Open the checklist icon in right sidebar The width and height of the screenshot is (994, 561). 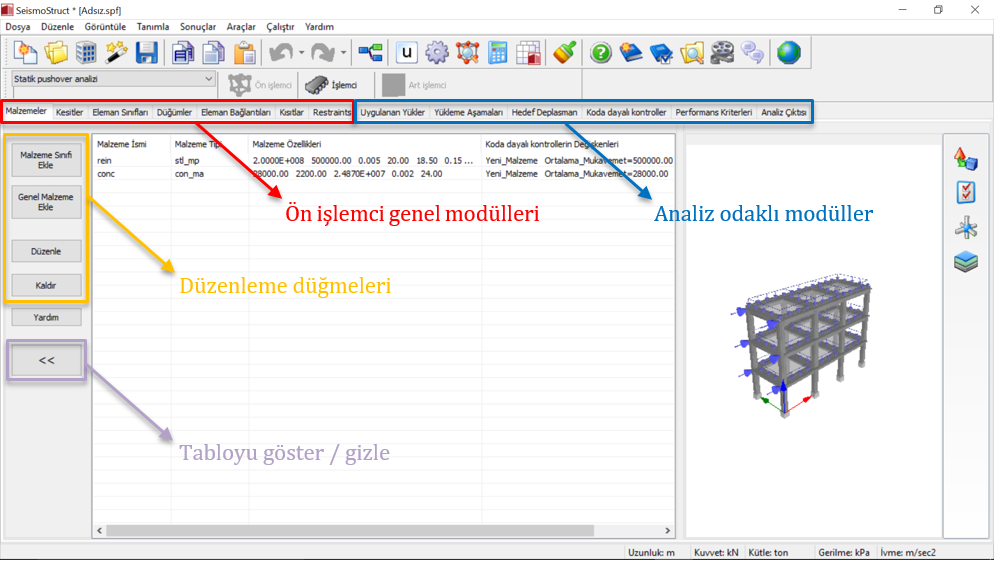[965, 192]
